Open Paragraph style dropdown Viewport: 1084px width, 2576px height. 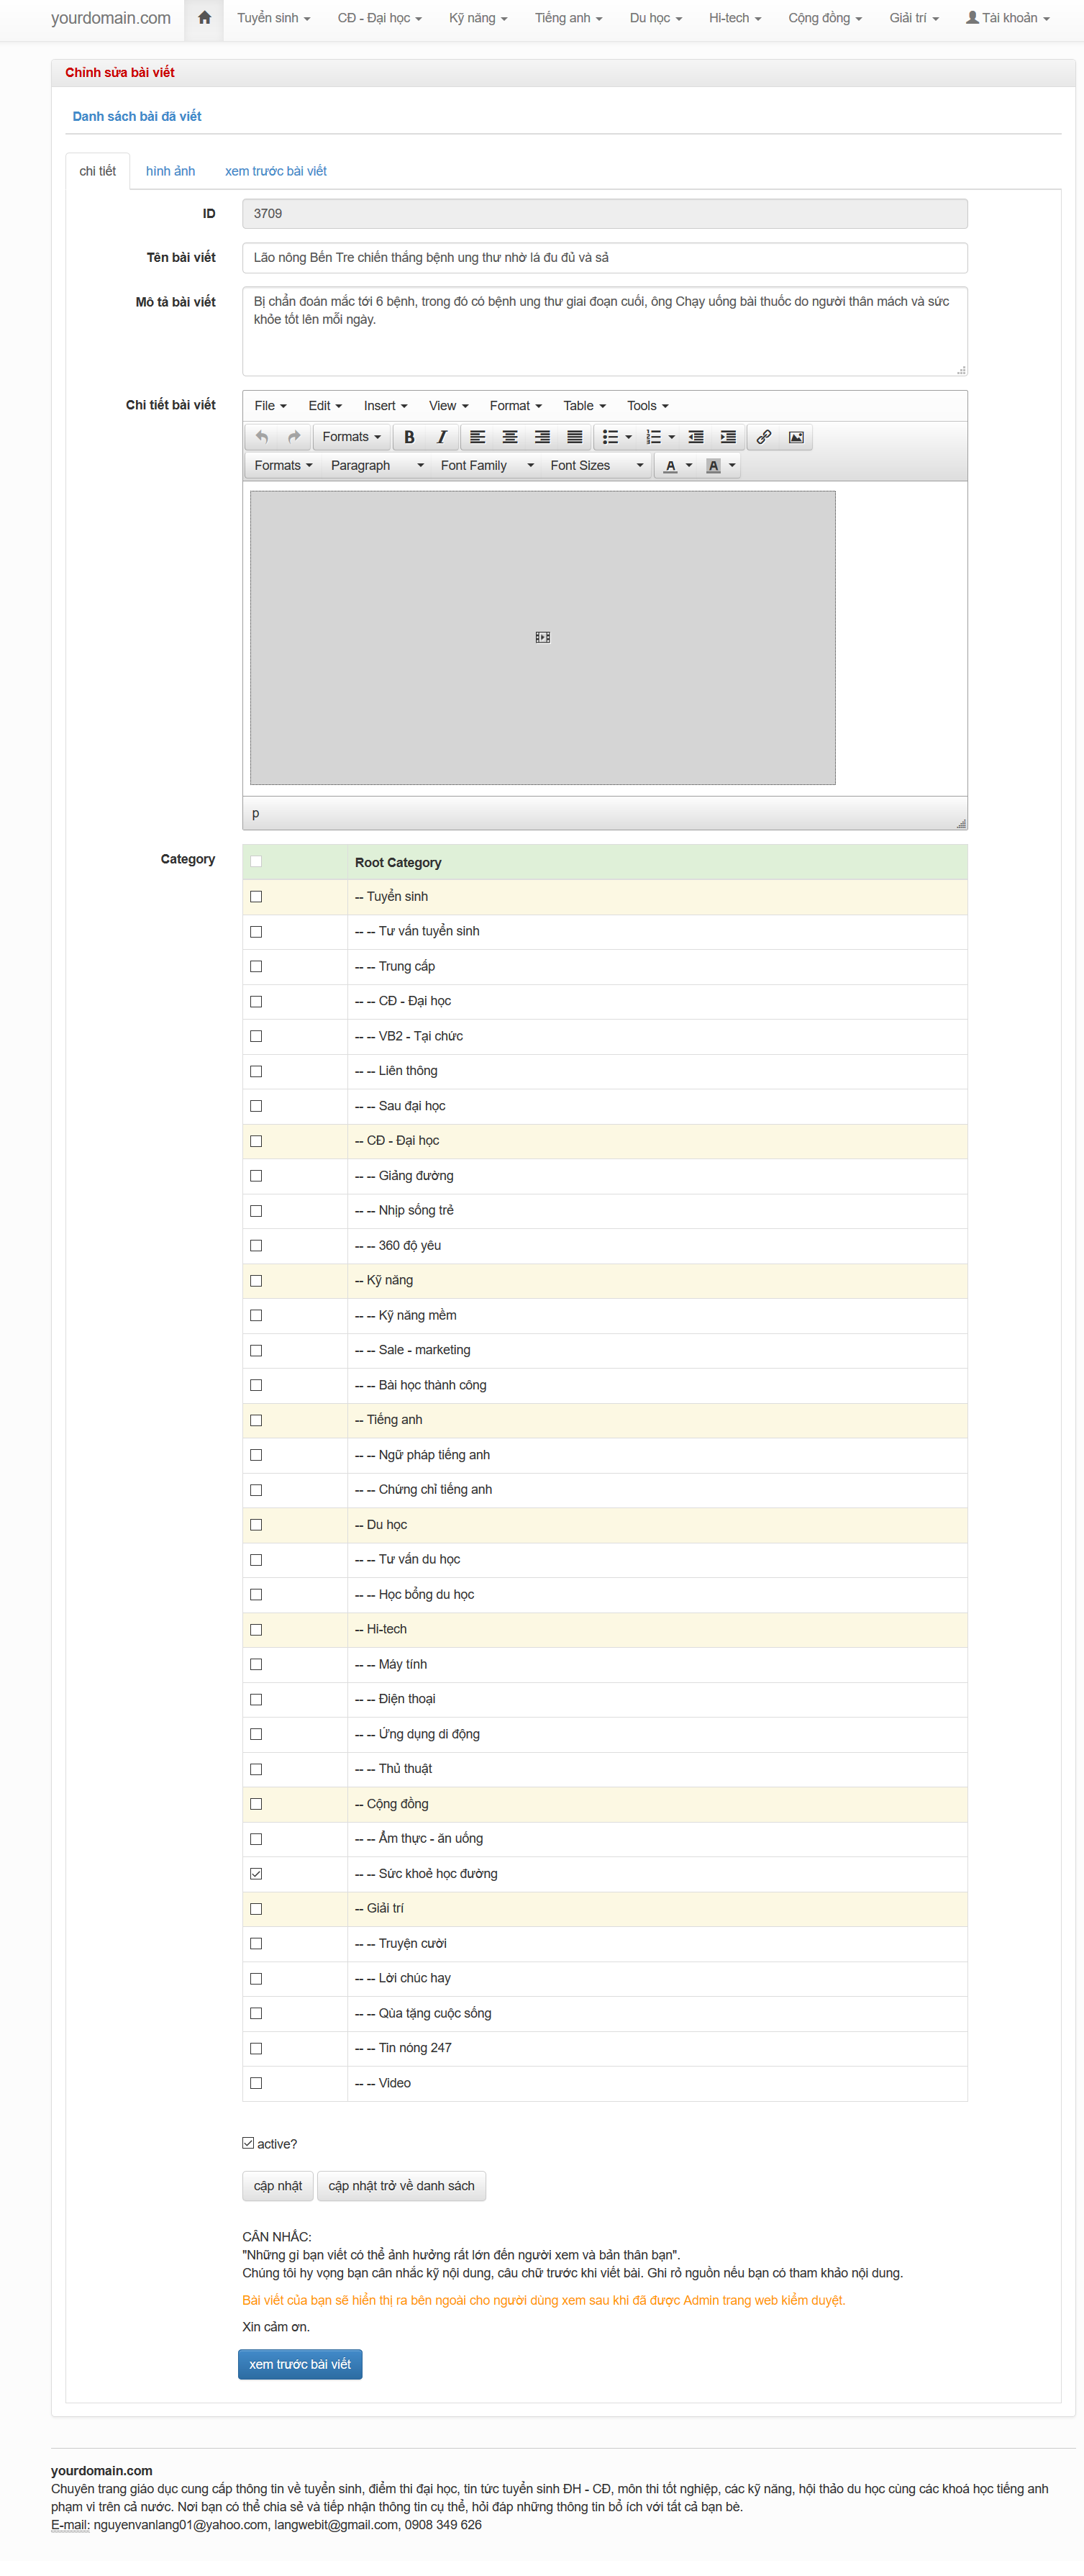tap(377, 466)
